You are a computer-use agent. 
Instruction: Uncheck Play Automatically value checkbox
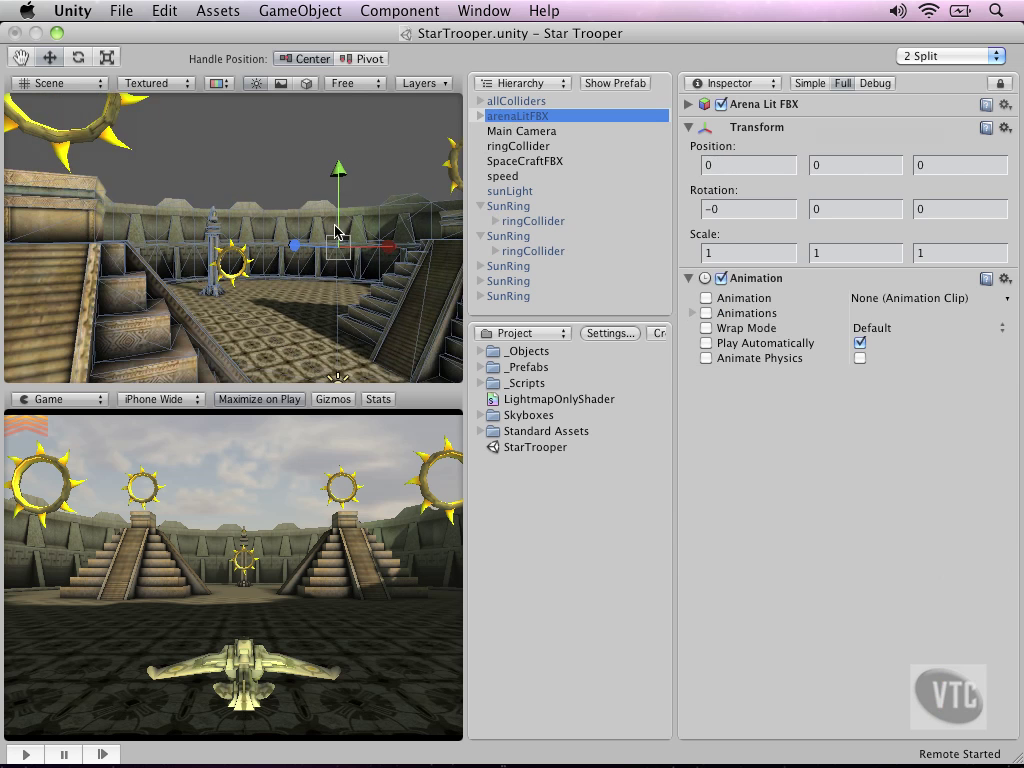tap(860, 343)
